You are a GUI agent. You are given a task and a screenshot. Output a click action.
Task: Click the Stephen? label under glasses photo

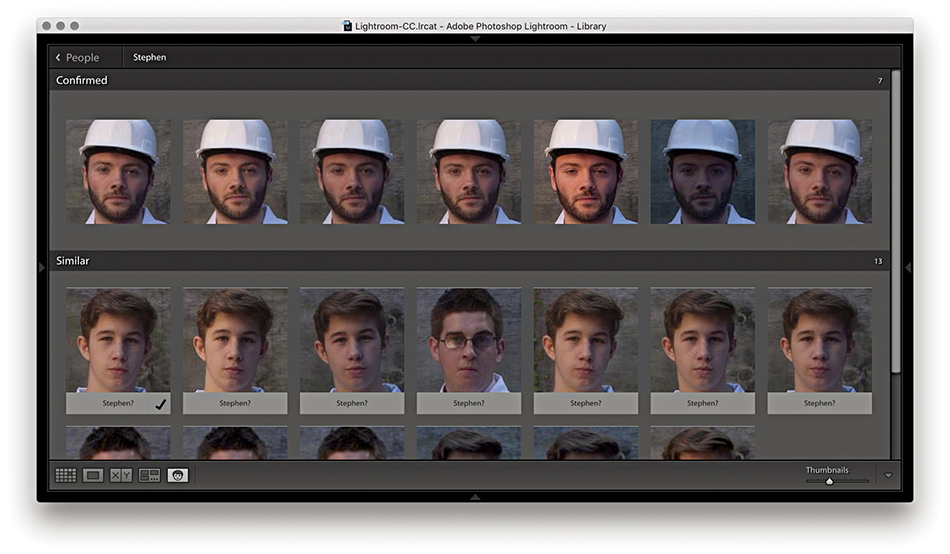coord(468,403)
